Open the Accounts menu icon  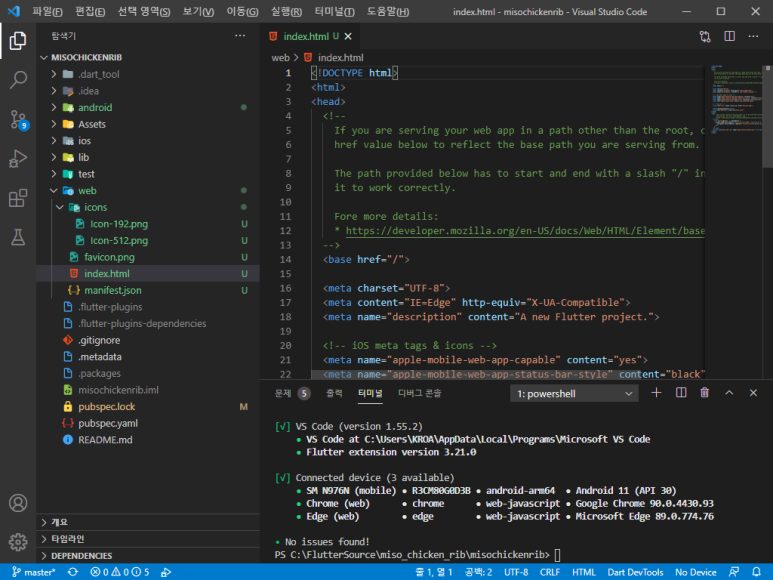(x=18, y=503)
